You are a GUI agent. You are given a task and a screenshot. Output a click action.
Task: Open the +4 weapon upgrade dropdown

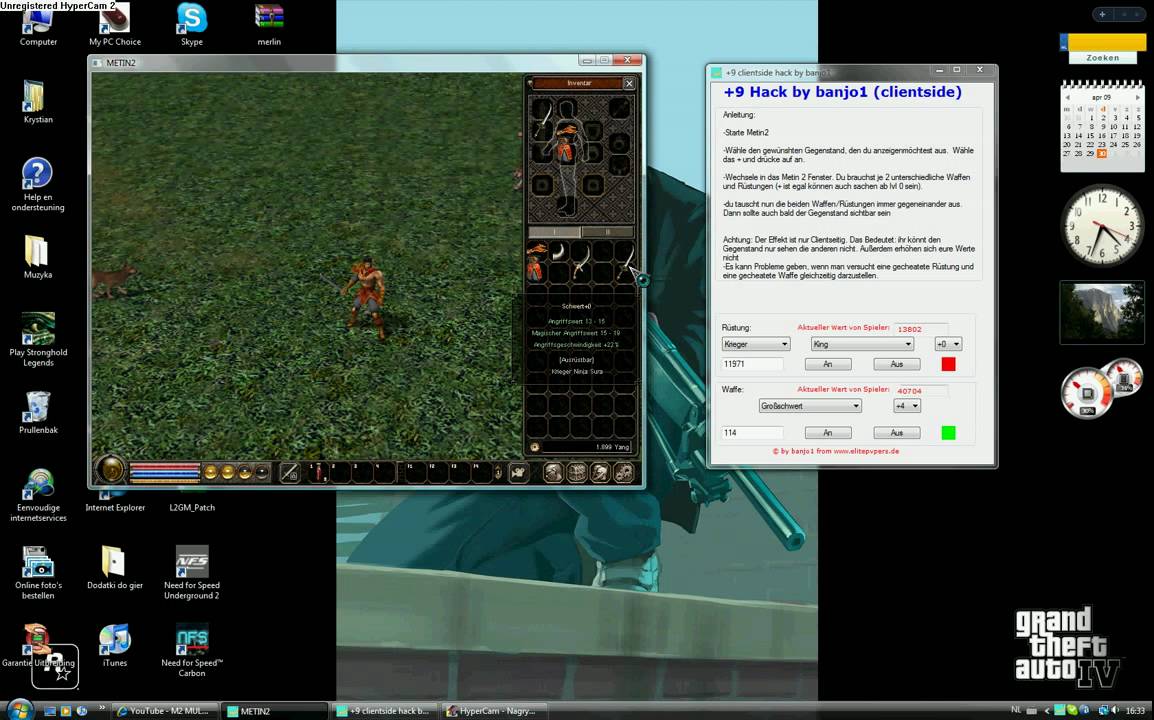click(907, 406)
